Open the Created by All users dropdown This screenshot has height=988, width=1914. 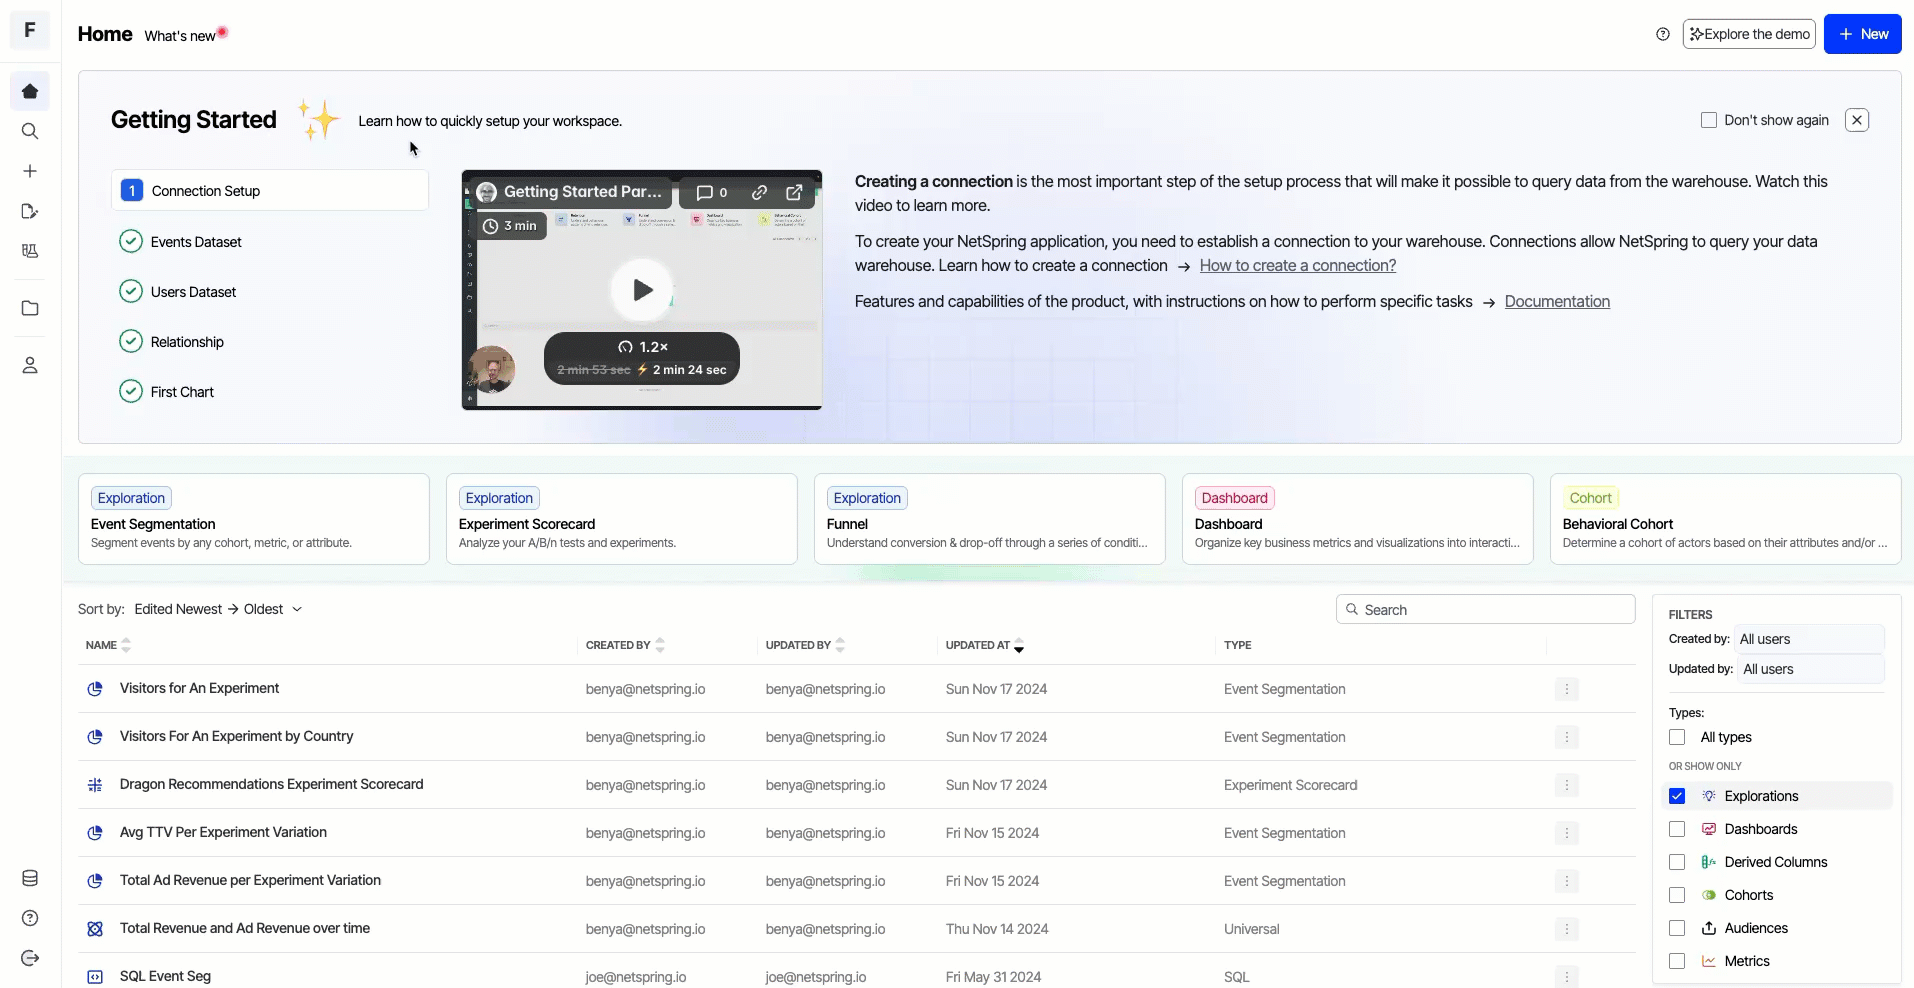tap(1809, 639)
